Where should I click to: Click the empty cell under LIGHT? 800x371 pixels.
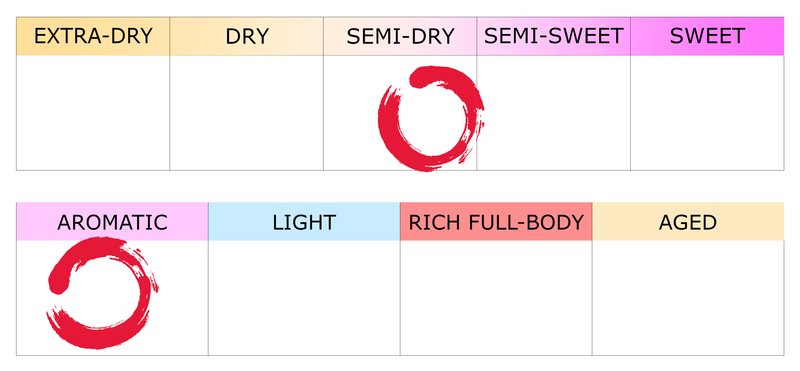pyautogui.click(x=304, y=298)
